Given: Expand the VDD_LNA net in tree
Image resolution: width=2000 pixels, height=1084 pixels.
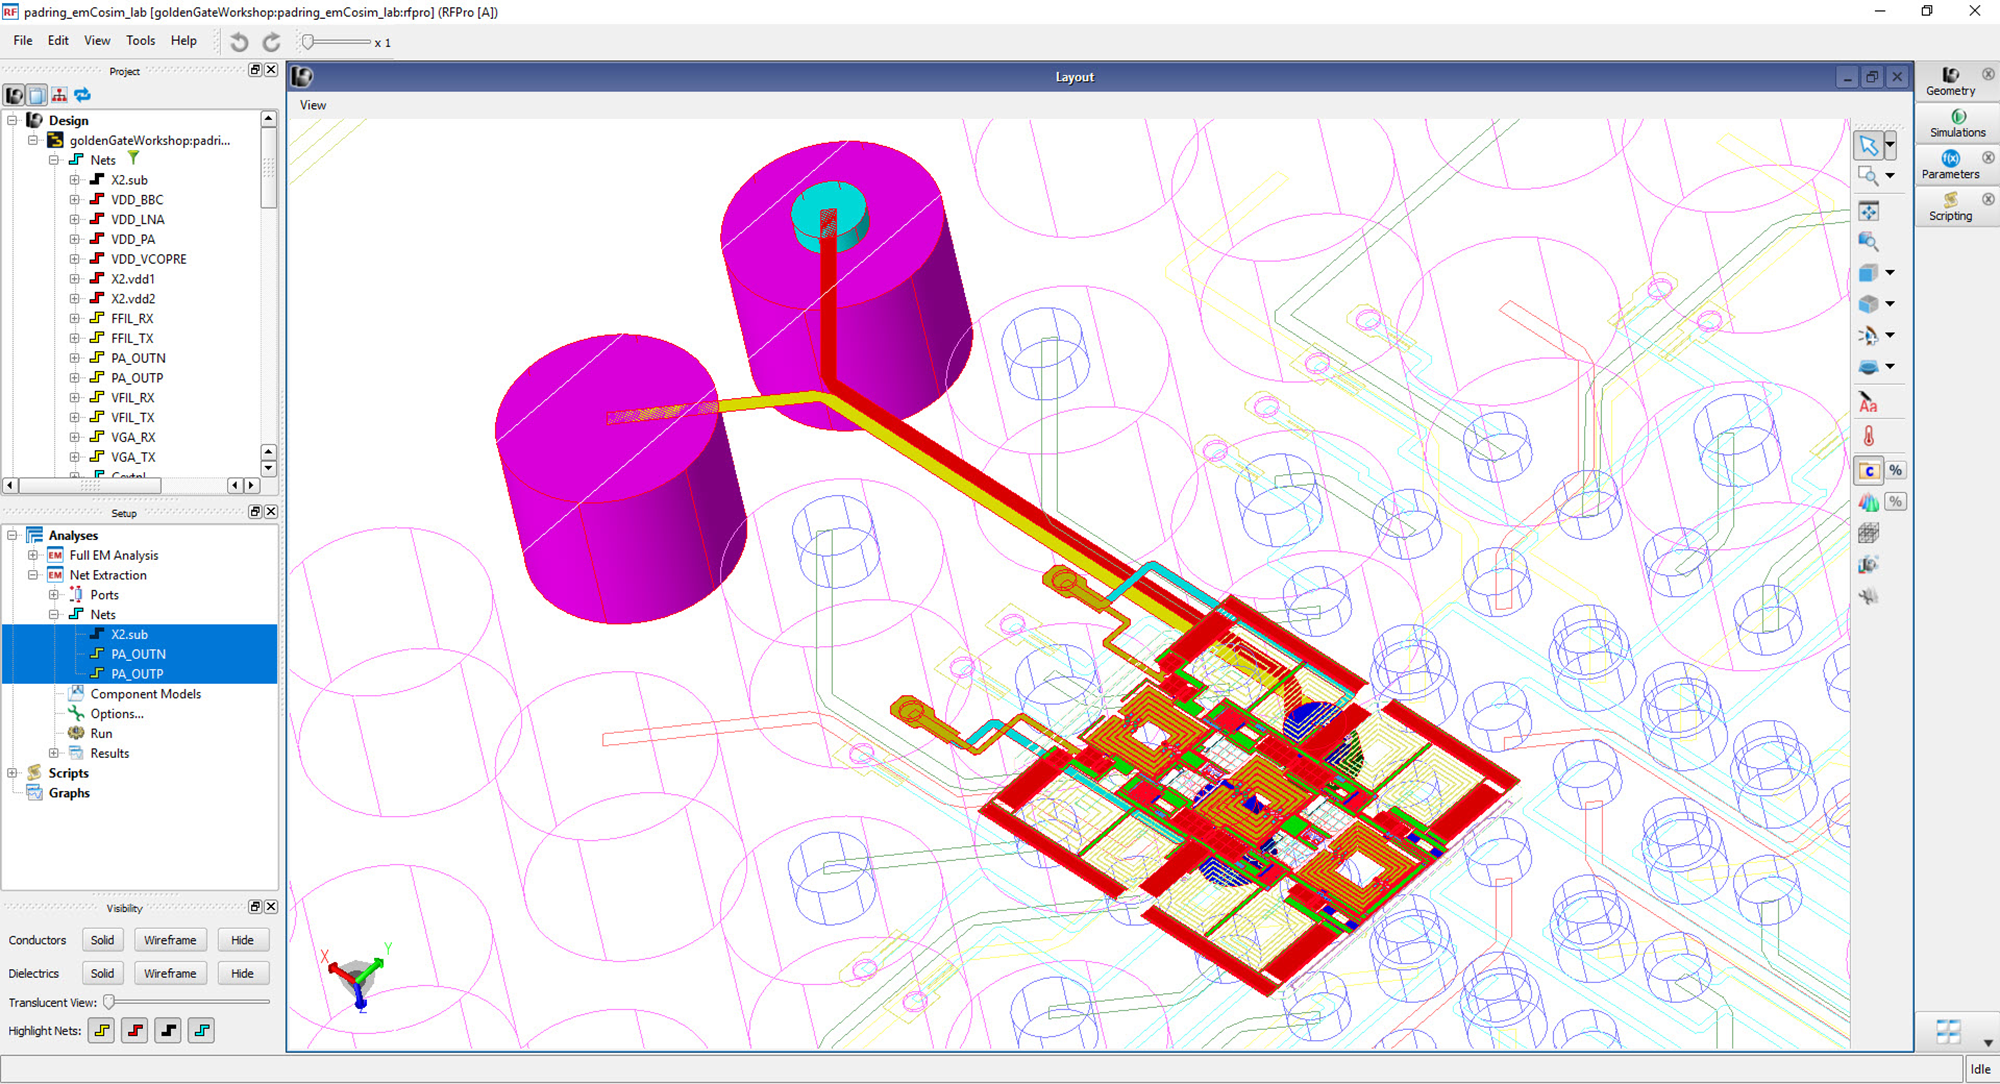Looking at the screenshot, I should (x=76, y=219).
